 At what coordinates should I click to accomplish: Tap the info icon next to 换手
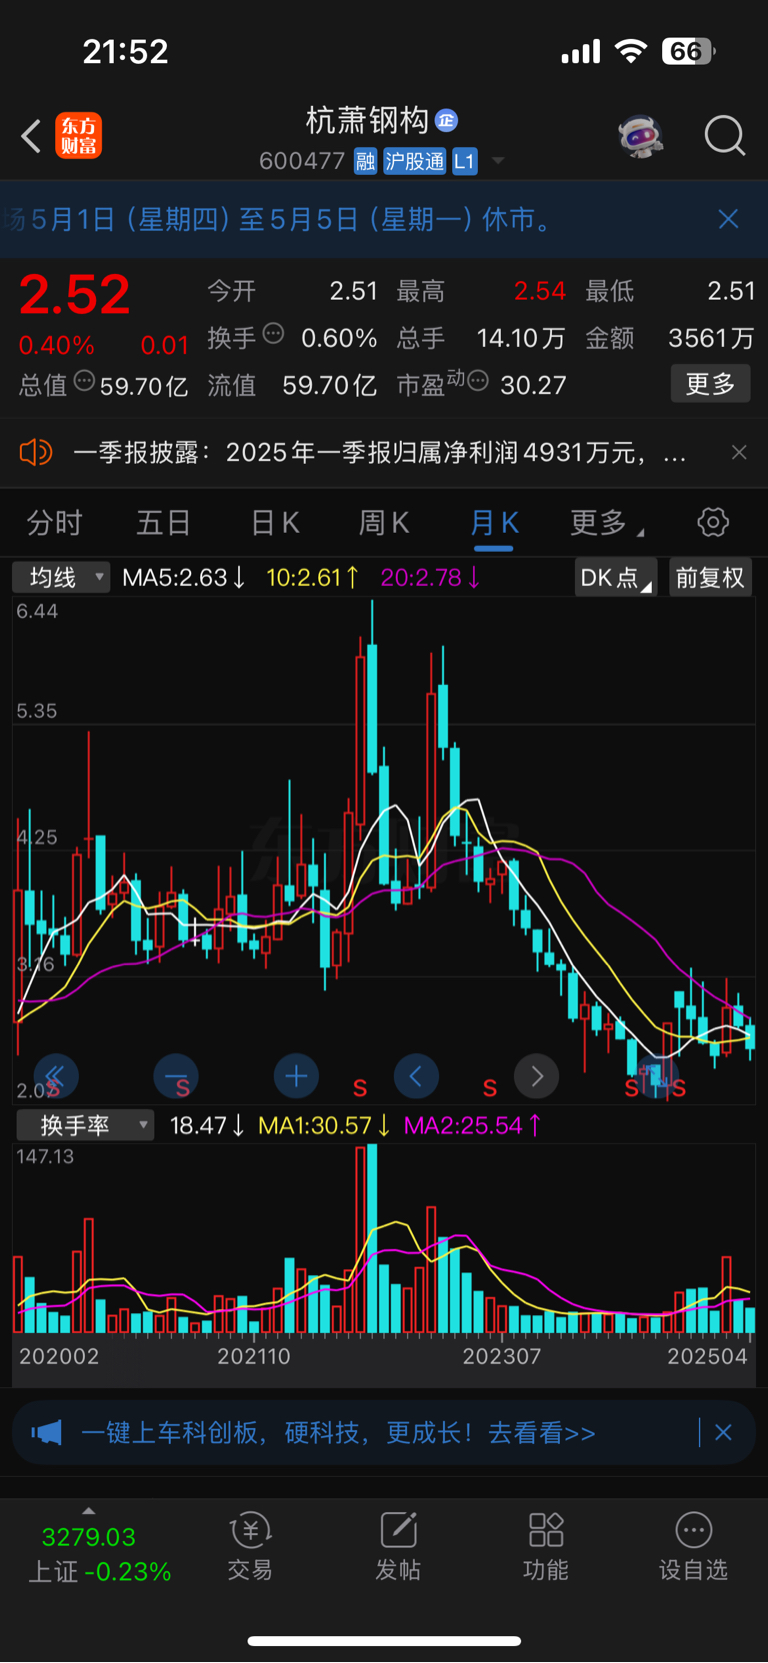pos(273,334)
